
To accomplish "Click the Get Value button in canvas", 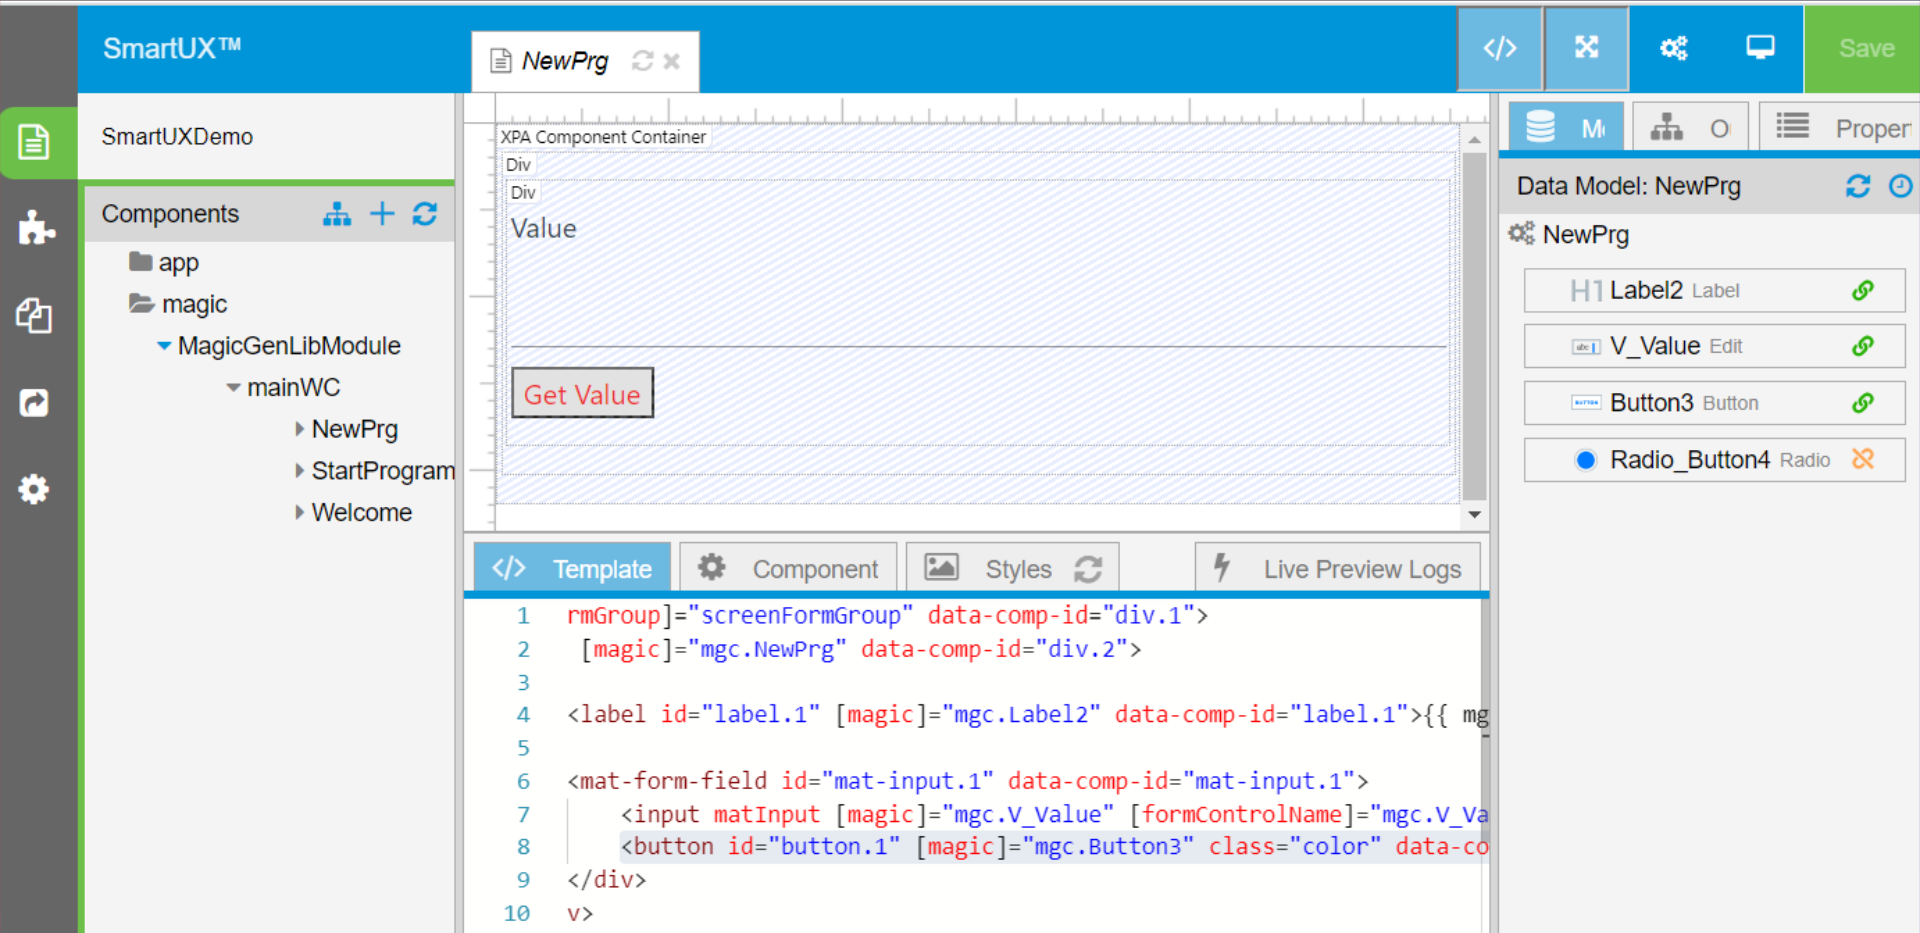I will [582, 393].
